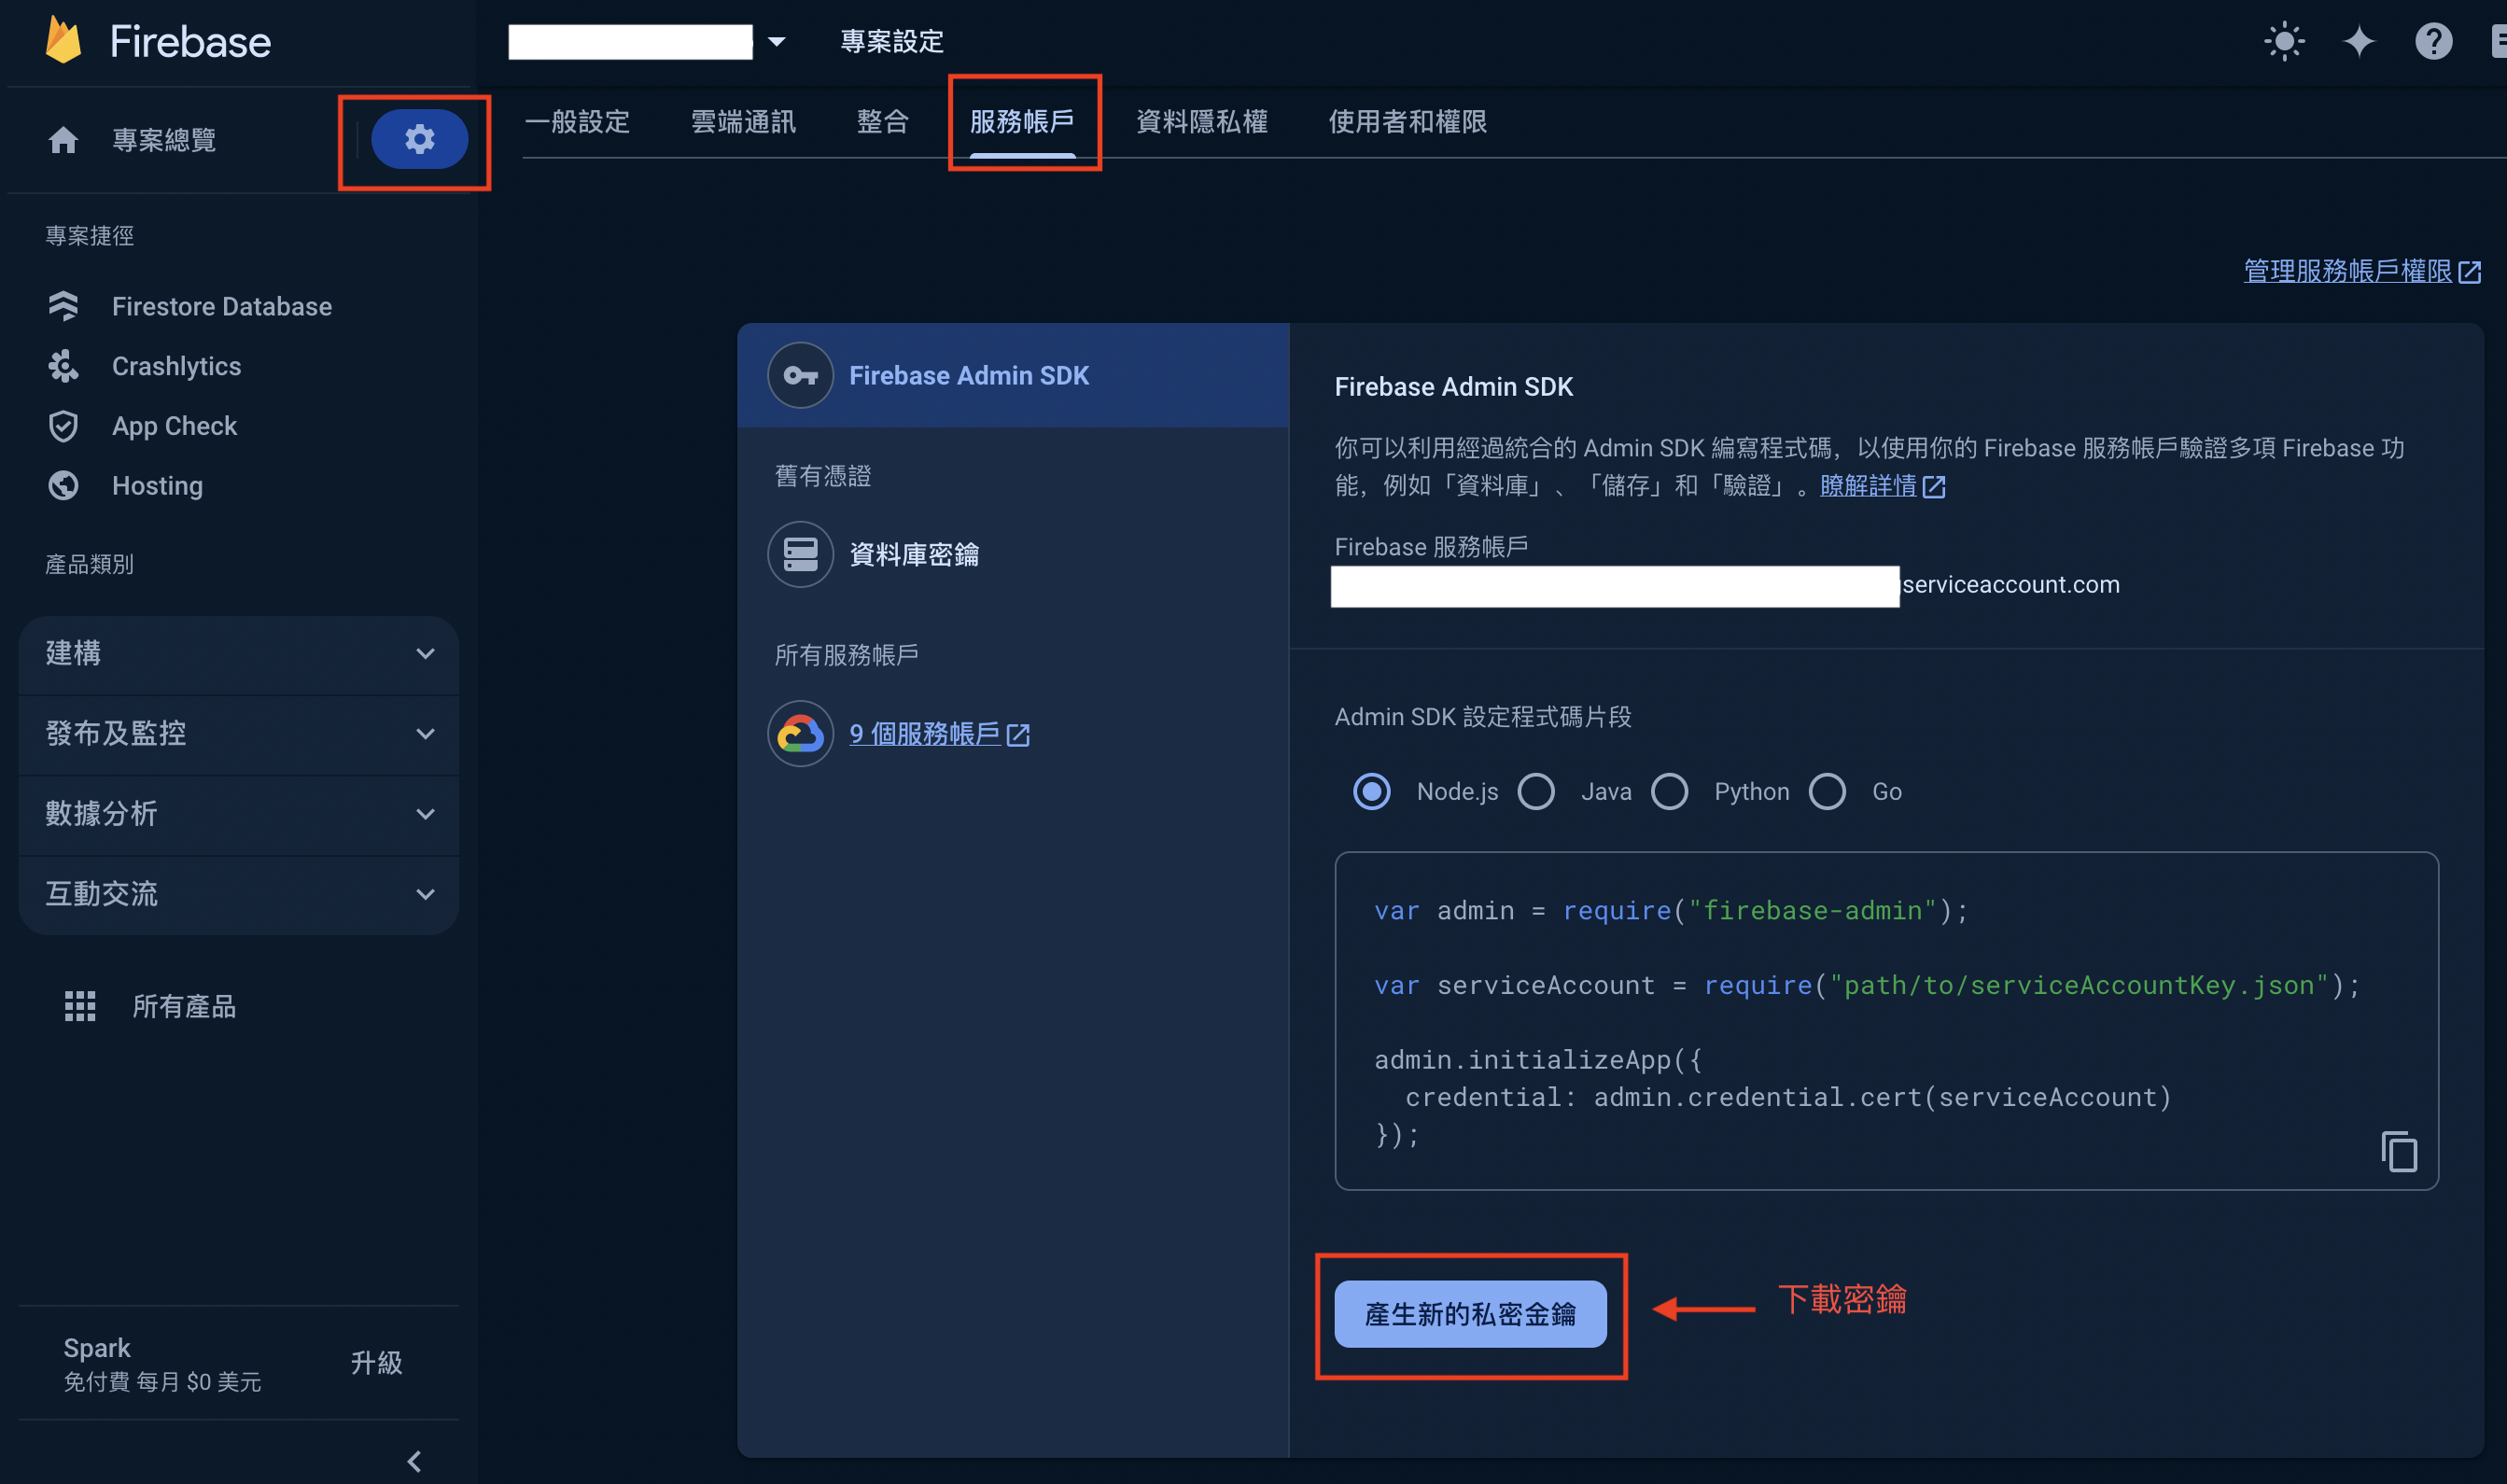Image resolution: width=2507 pixels, height=1484 pixels.
Task: Open the project selector dropdown arrow
Action: click(x=777, y=42)
